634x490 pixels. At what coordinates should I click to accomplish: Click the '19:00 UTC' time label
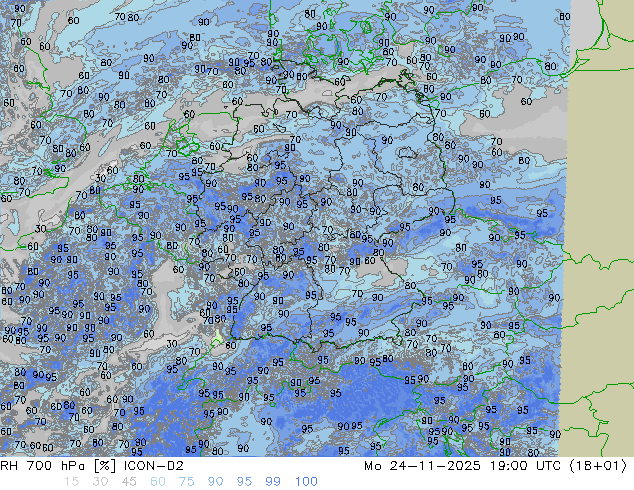point(525,466)
